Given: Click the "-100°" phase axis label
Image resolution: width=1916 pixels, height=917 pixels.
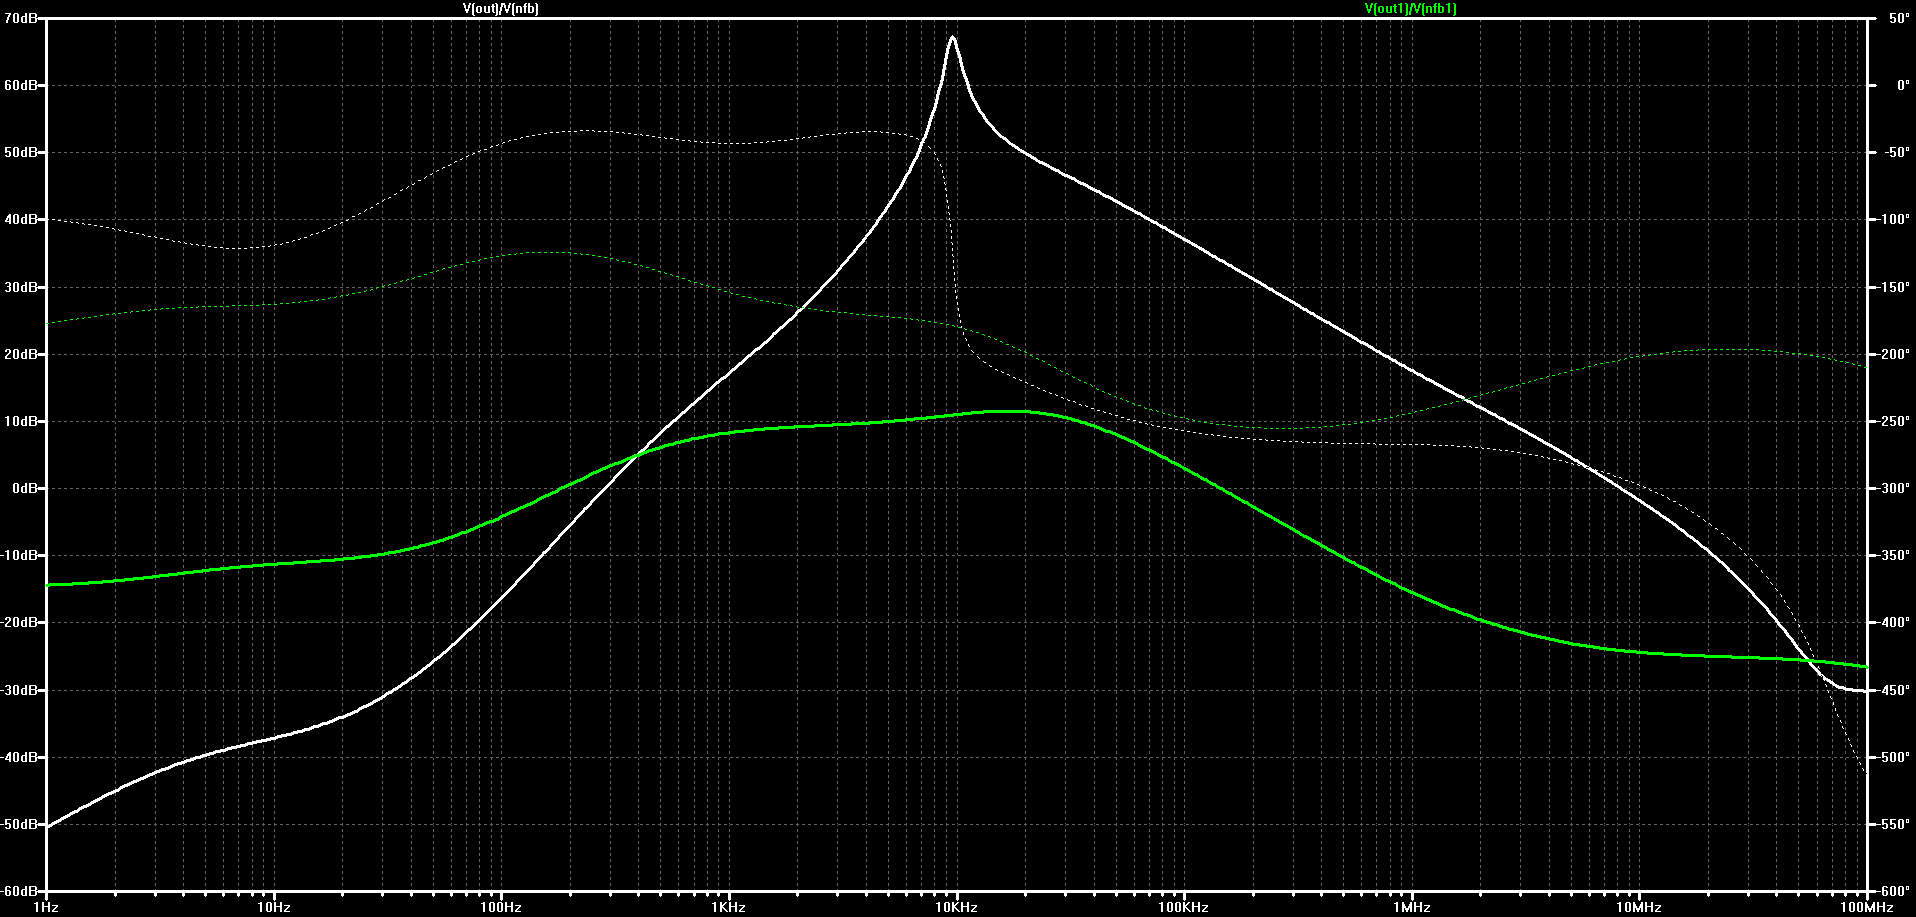Looking at the screenshot, I should [x=1895, y=219].
